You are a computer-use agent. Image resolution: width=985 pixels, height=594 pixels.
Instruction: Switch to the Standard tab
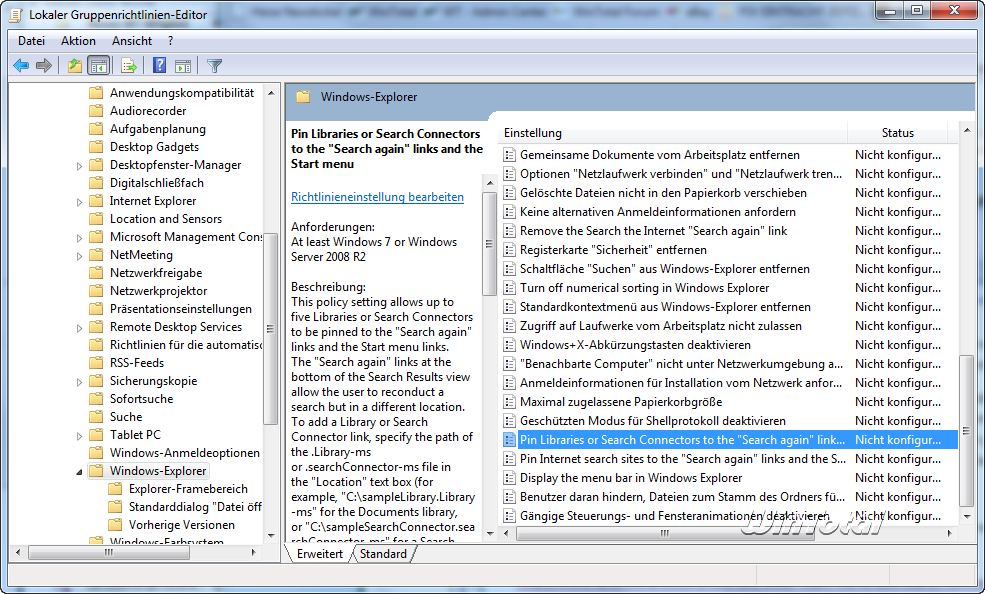point(383,554)
